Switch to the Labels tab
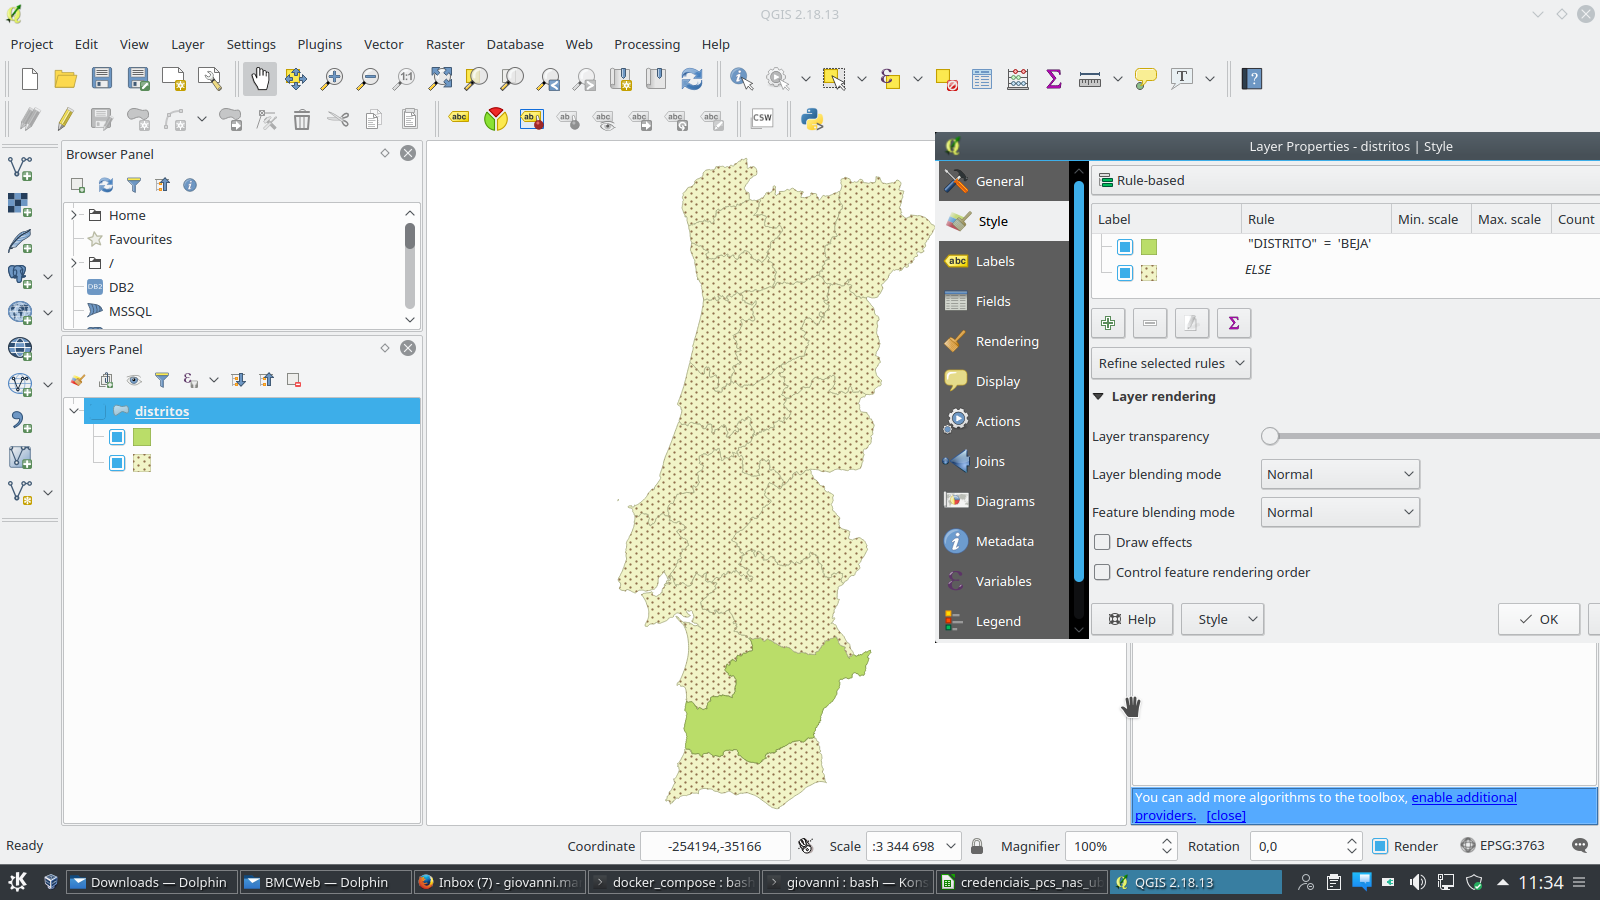This screenshot has height=900, width=1600. pyautogui.click(x=994, y=261)
